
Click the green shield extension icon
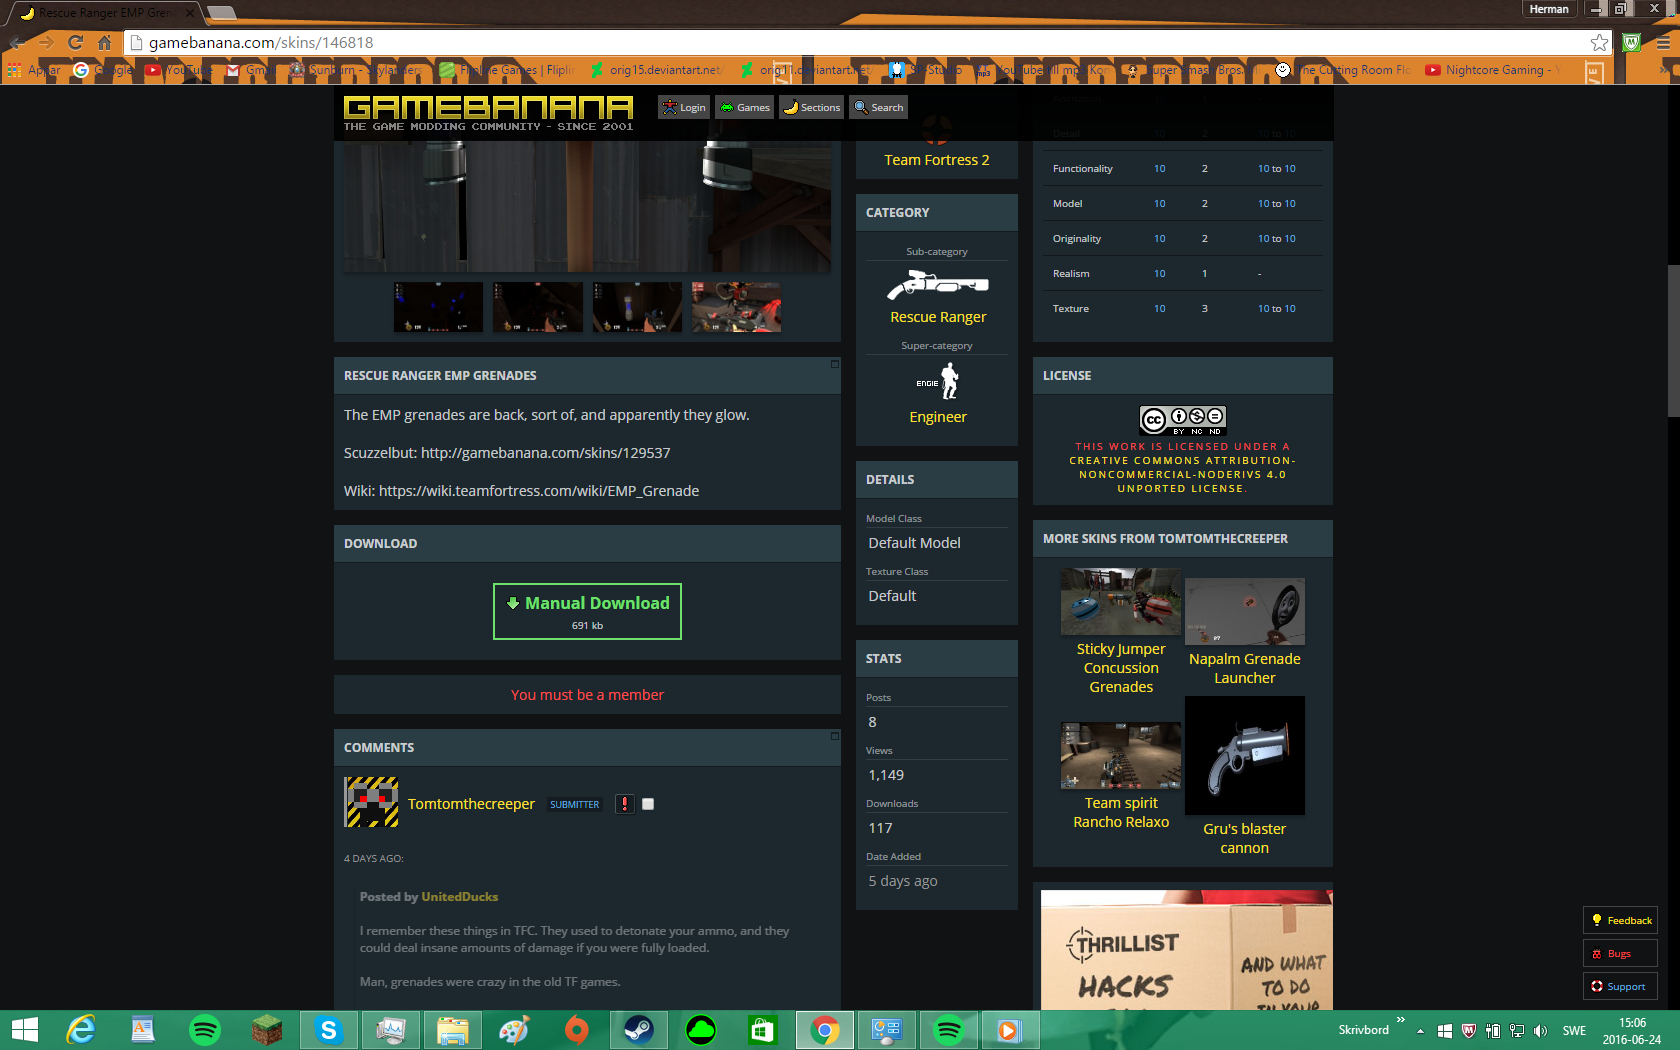pyautogui.click(x=1632, y=43)
